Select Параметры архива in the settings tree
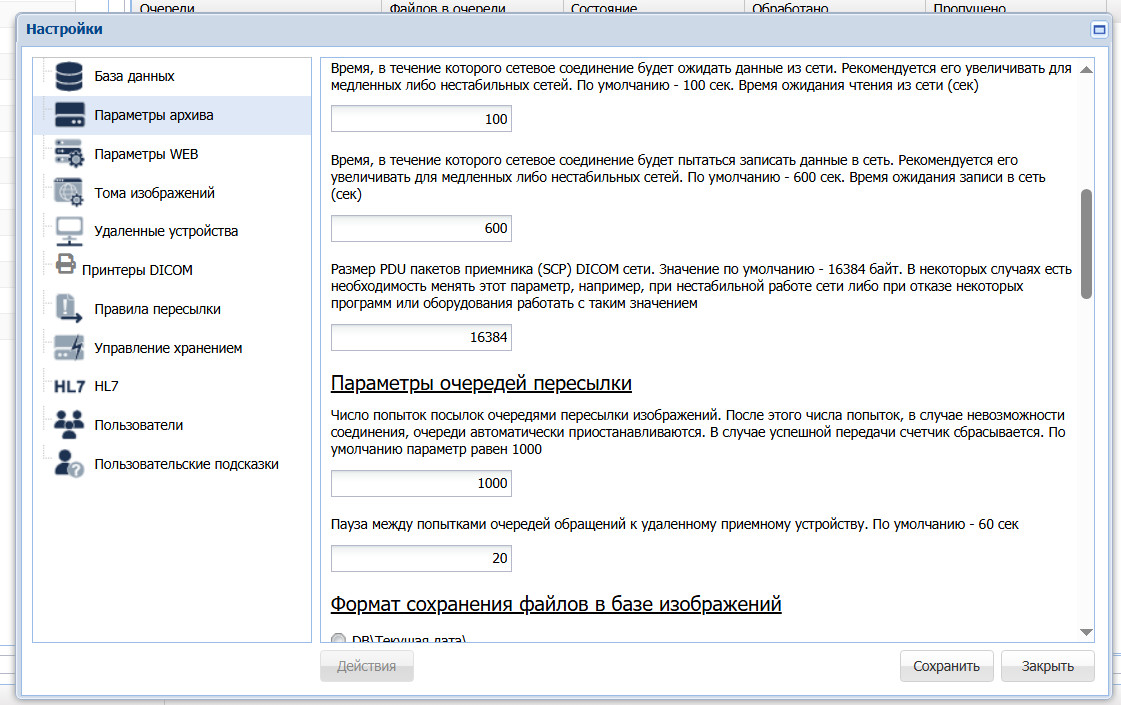 click(154, 115)
